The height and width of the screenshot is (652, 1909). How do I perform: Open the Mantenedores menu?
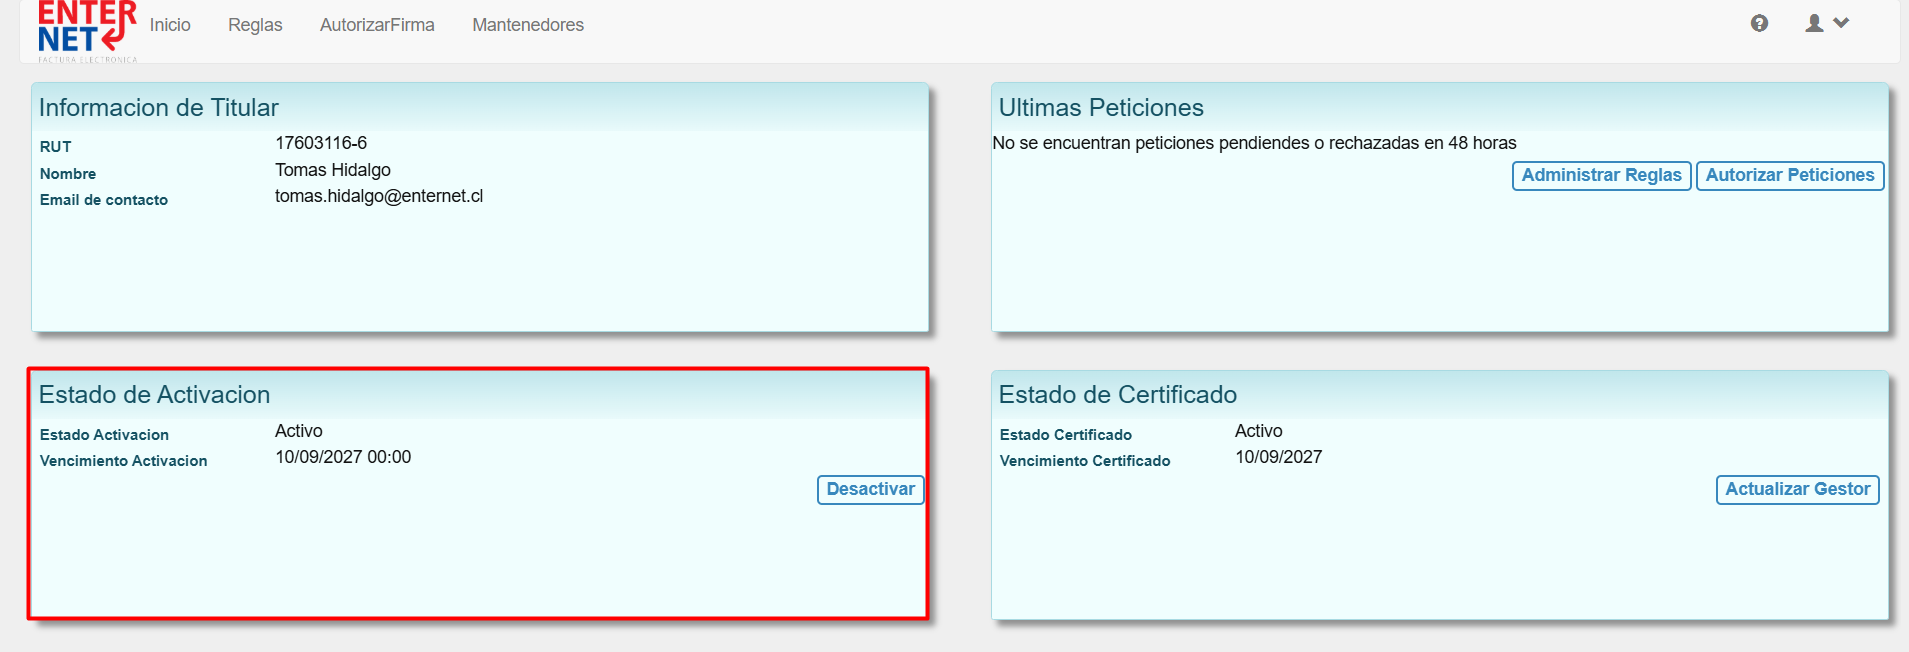coord(528,25)
